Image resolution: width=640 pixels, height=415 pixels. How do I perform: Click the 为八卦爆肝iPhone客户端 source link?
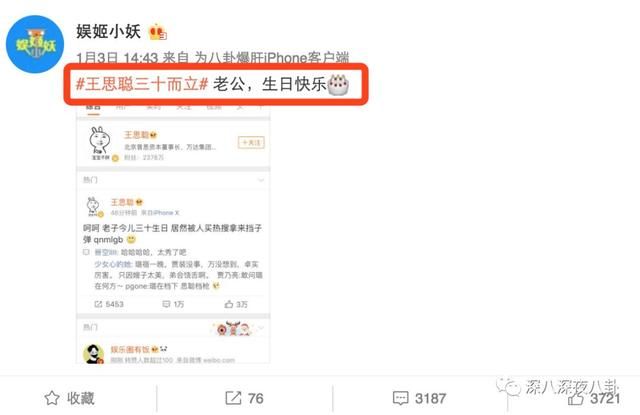click(x=272, y=58)
